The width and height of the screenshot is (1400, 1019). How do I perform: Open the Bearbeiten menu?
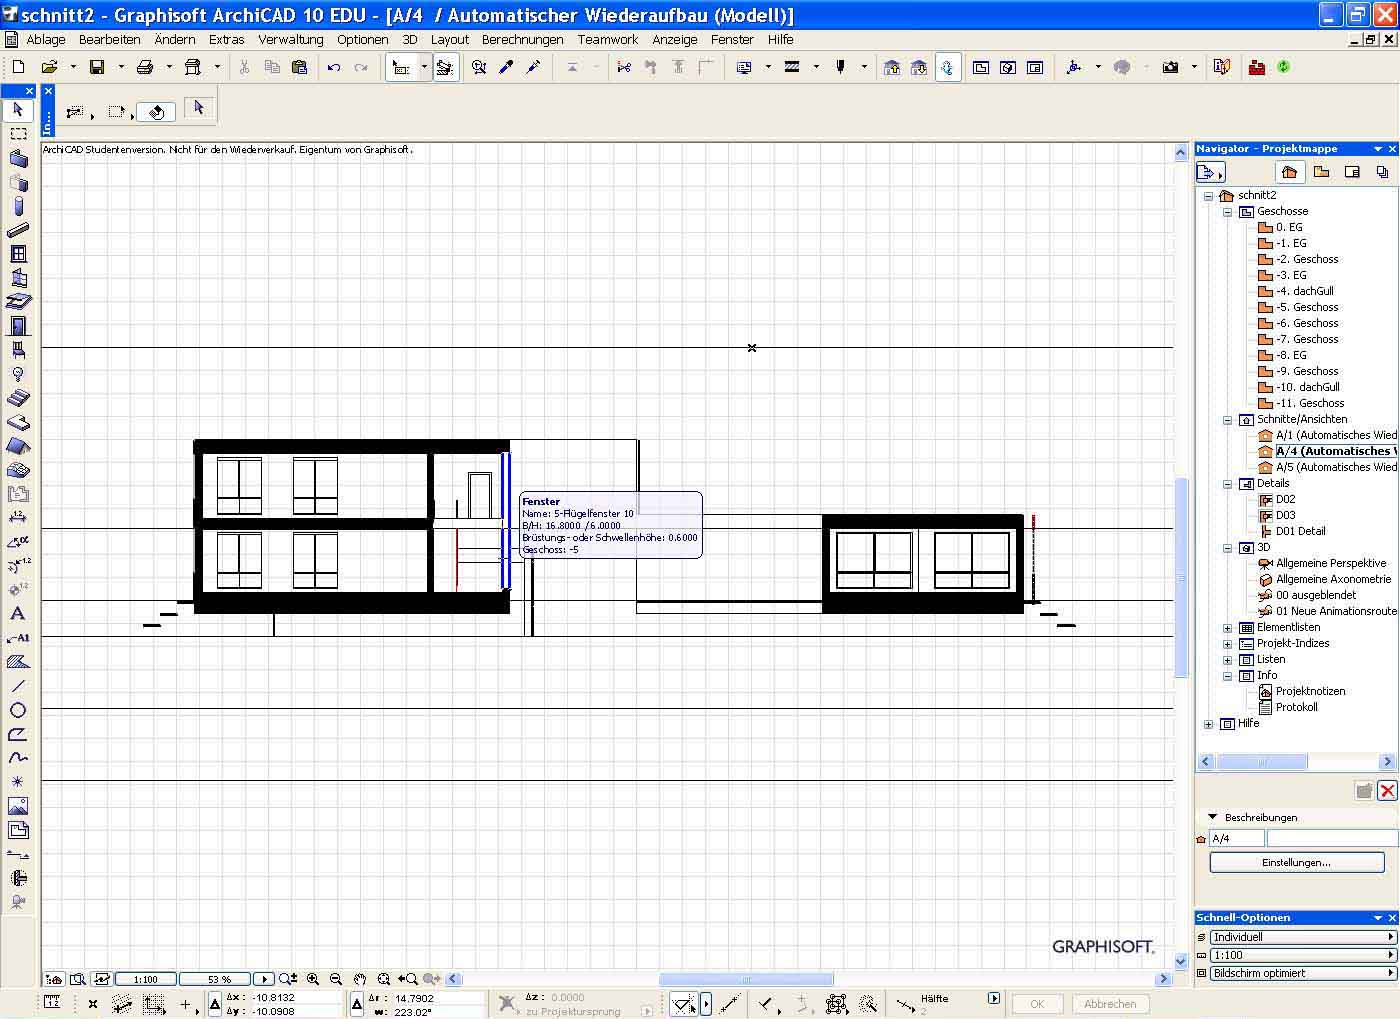pyautogui.click(x=110, y=40)
